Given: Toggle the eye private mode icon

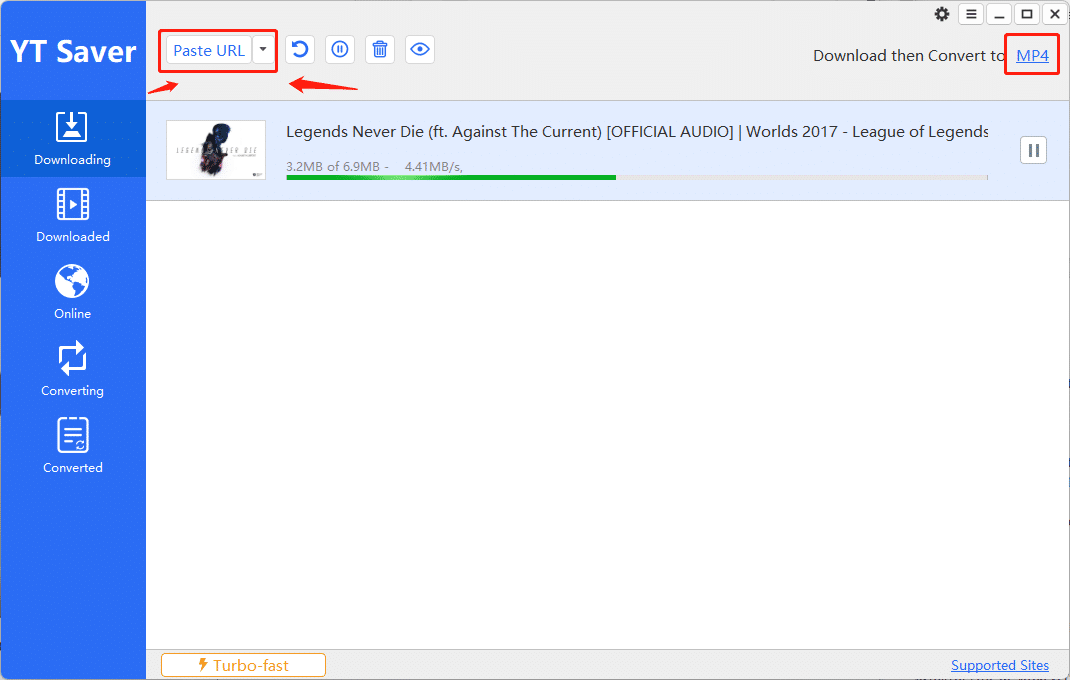Looking at the screenshot, I should pos(420,49).
